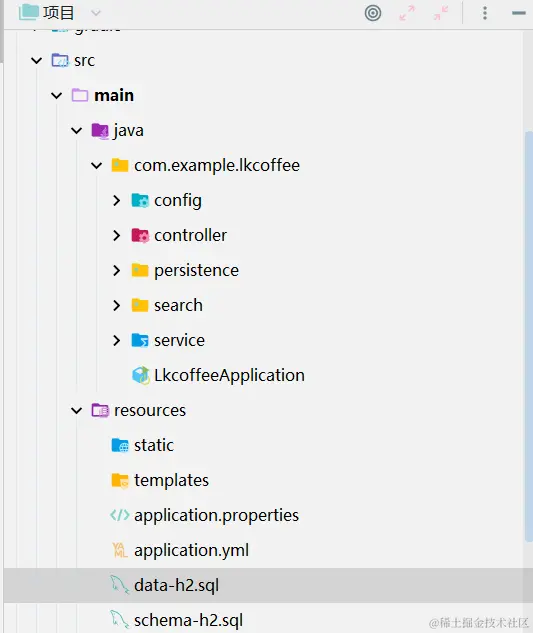Open the 项目 view dropdown
533x633 pixels.
96,13
